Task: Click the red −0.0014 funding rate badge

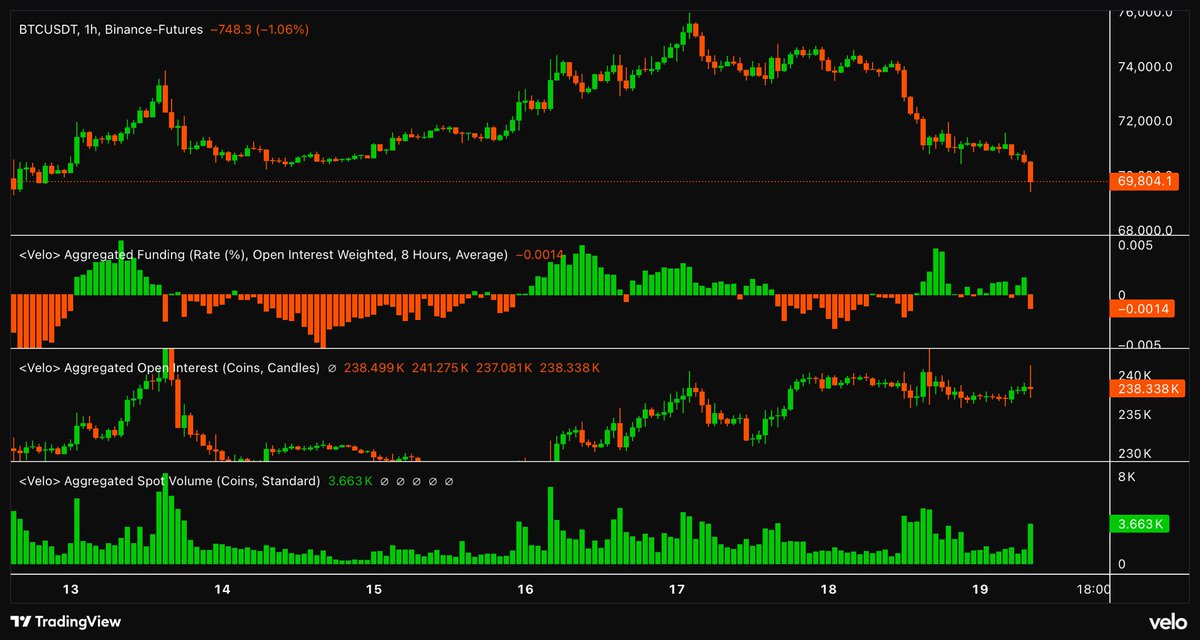Action: point(1143,310)
